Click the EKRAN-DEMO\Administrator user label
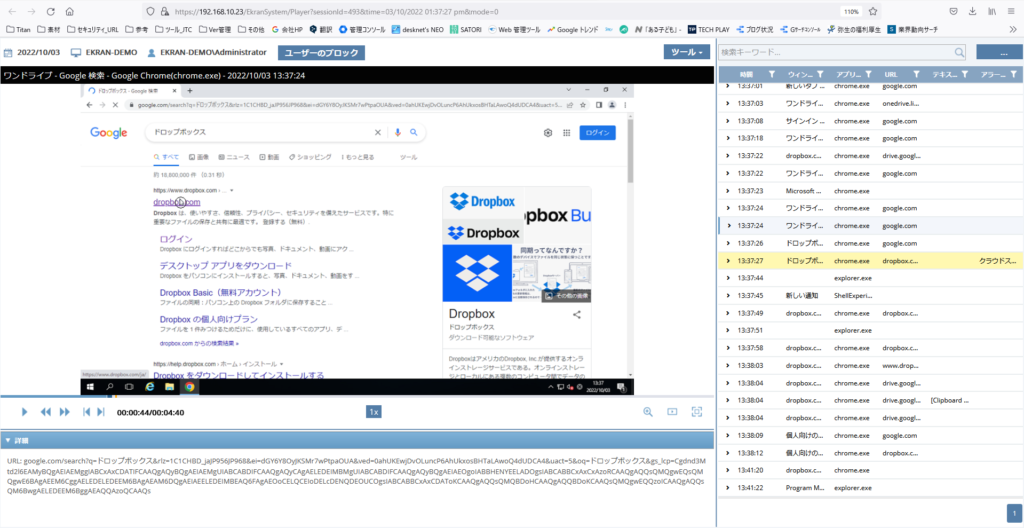This screenshot has height=528, width=1024. tap(213, 52)
